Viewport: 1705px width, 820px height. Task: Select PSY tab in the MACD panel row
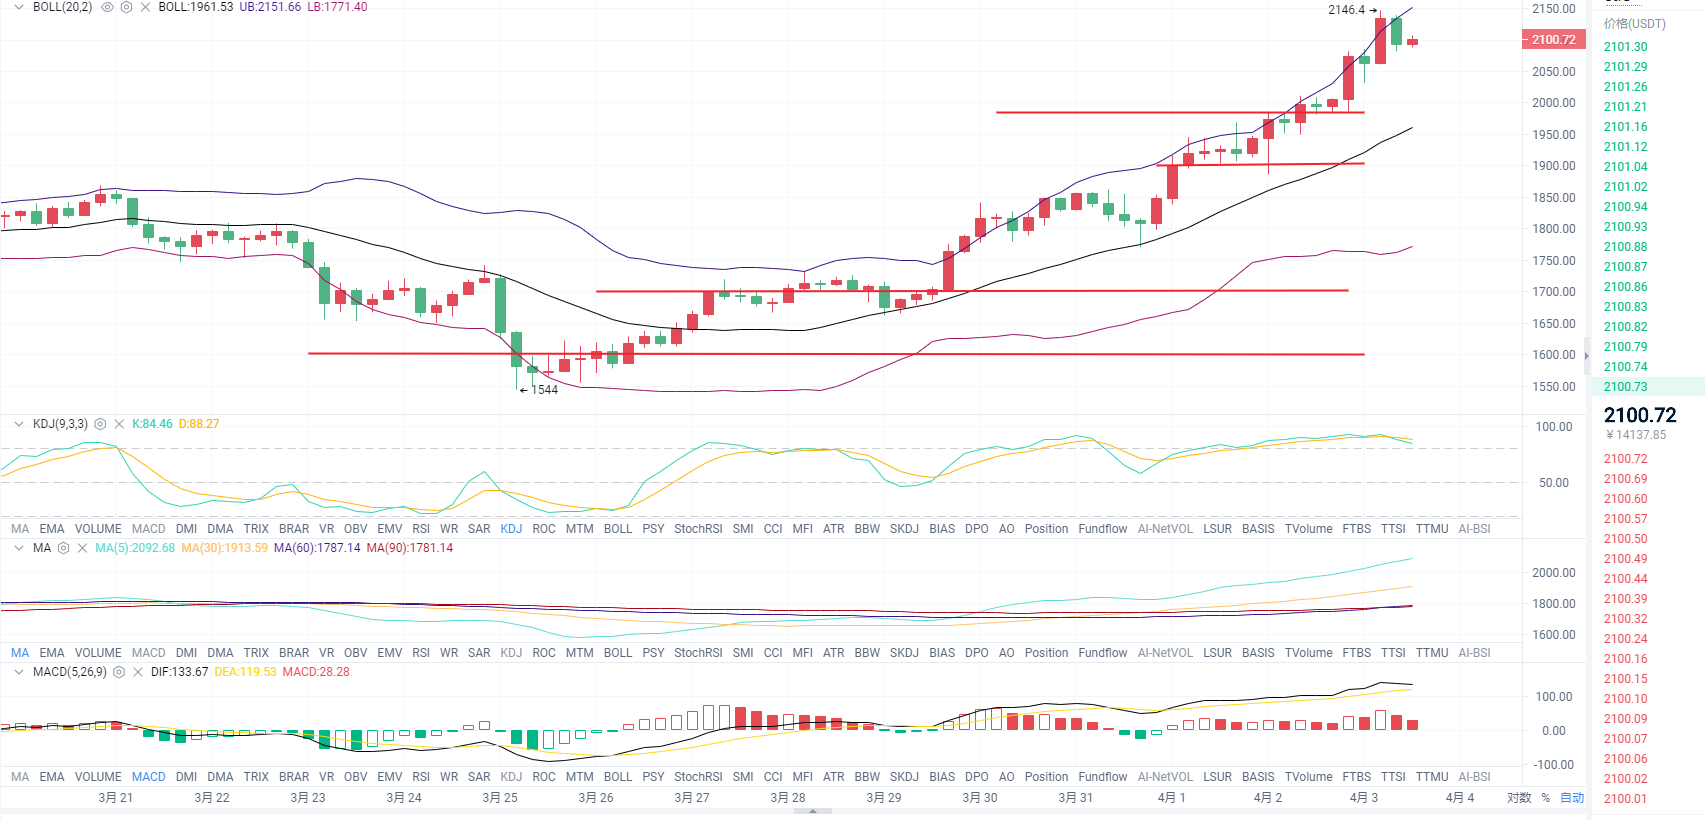pos(653,777)
